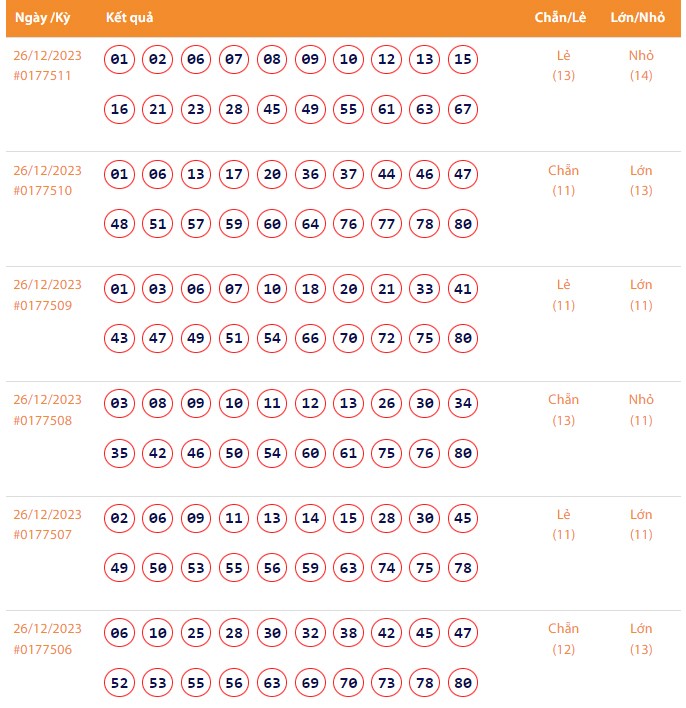Click draw ID #0177508
The height and width of the screenshot is (708, 686).
tap(42, 420)
